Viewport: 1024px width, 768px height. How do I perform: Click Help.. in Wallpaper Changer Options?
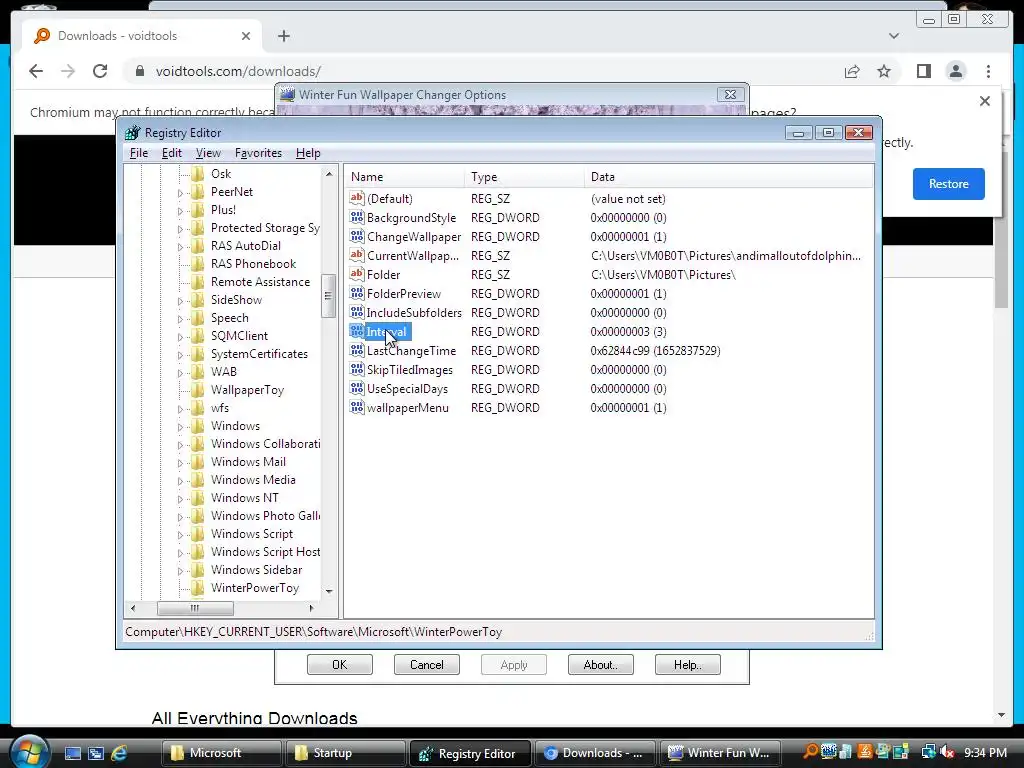click(687, 665)
